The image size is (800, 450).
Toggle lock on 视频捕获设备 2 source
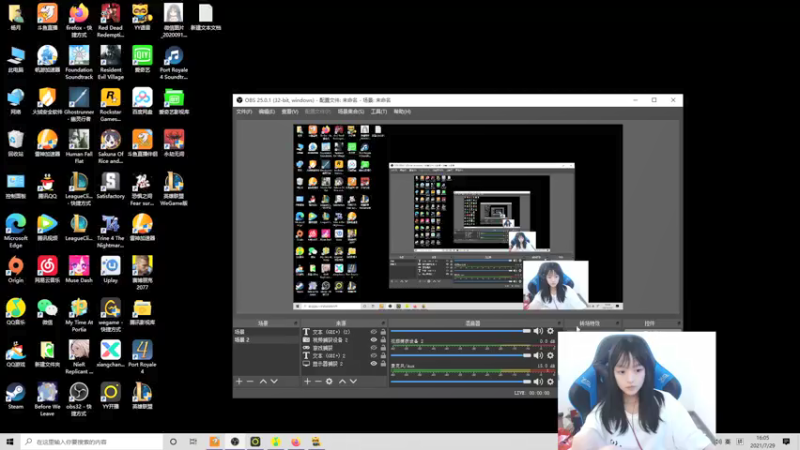click(383, 340)
